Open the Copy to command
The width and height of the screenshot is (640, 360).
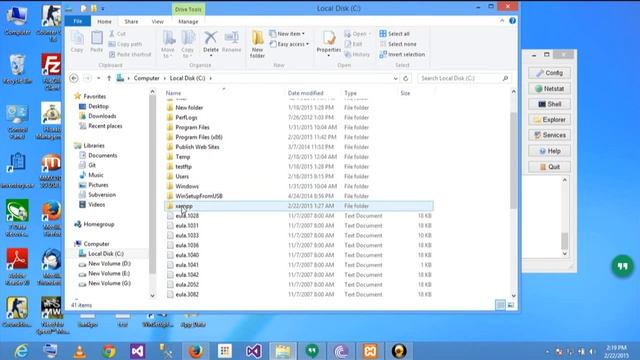point(188,44)
